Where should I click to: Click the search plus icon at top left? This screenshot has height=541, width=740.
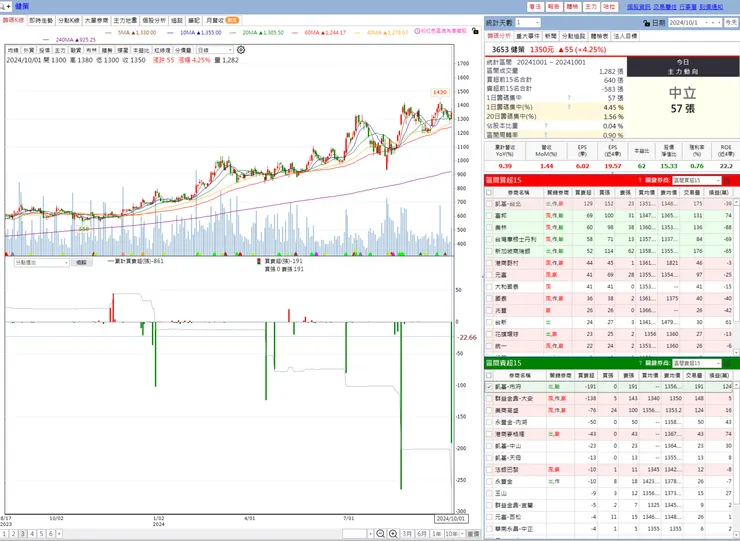(x=6, y=6)
